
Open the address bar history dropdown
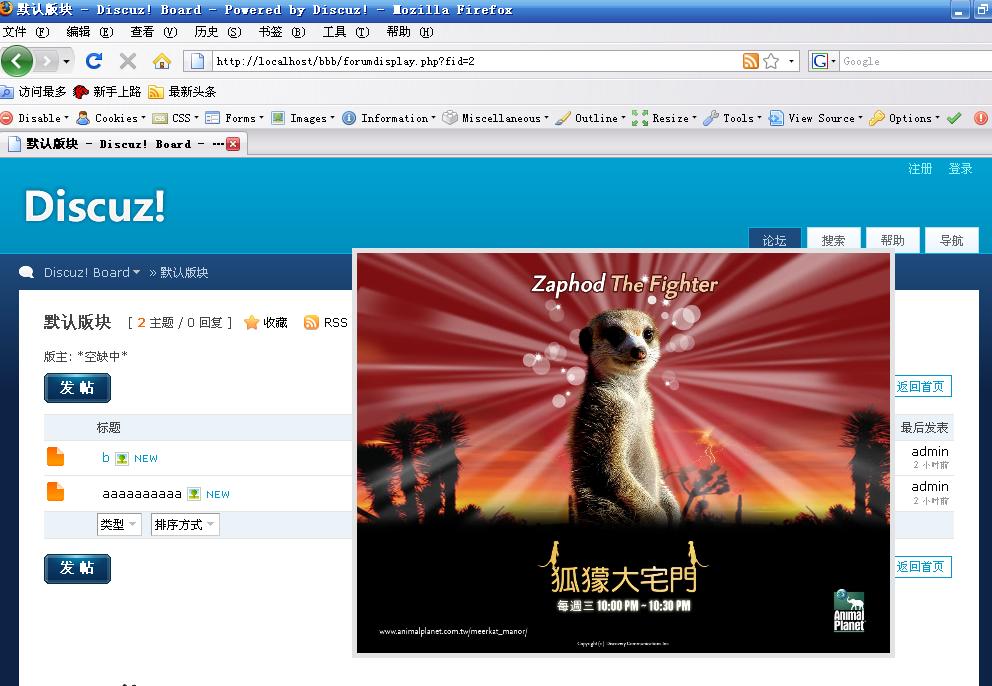coord(791,61)
